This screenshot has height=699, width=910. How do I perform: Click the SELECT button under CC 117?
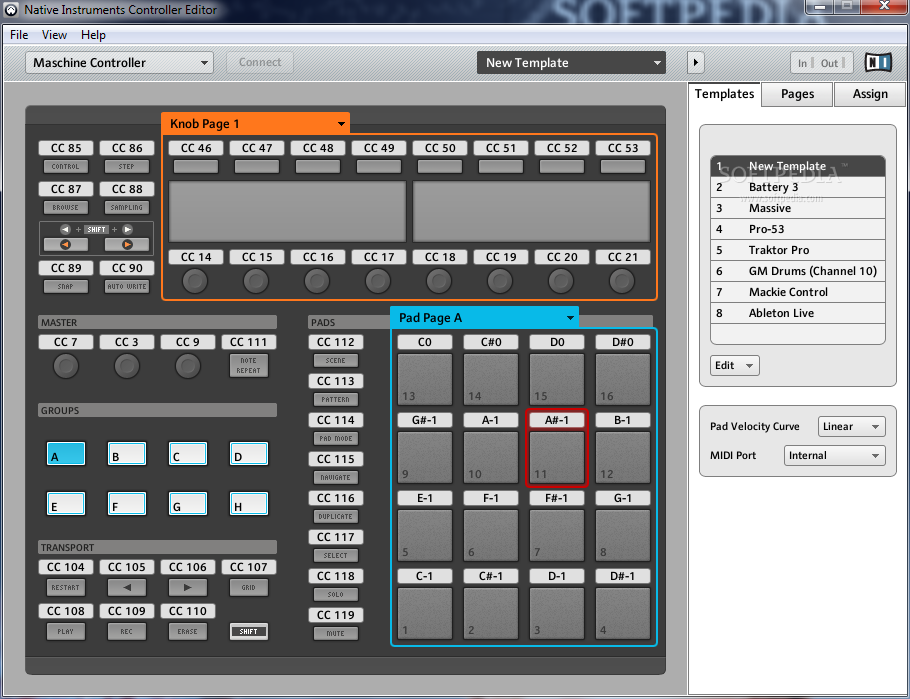coord(335,556)
